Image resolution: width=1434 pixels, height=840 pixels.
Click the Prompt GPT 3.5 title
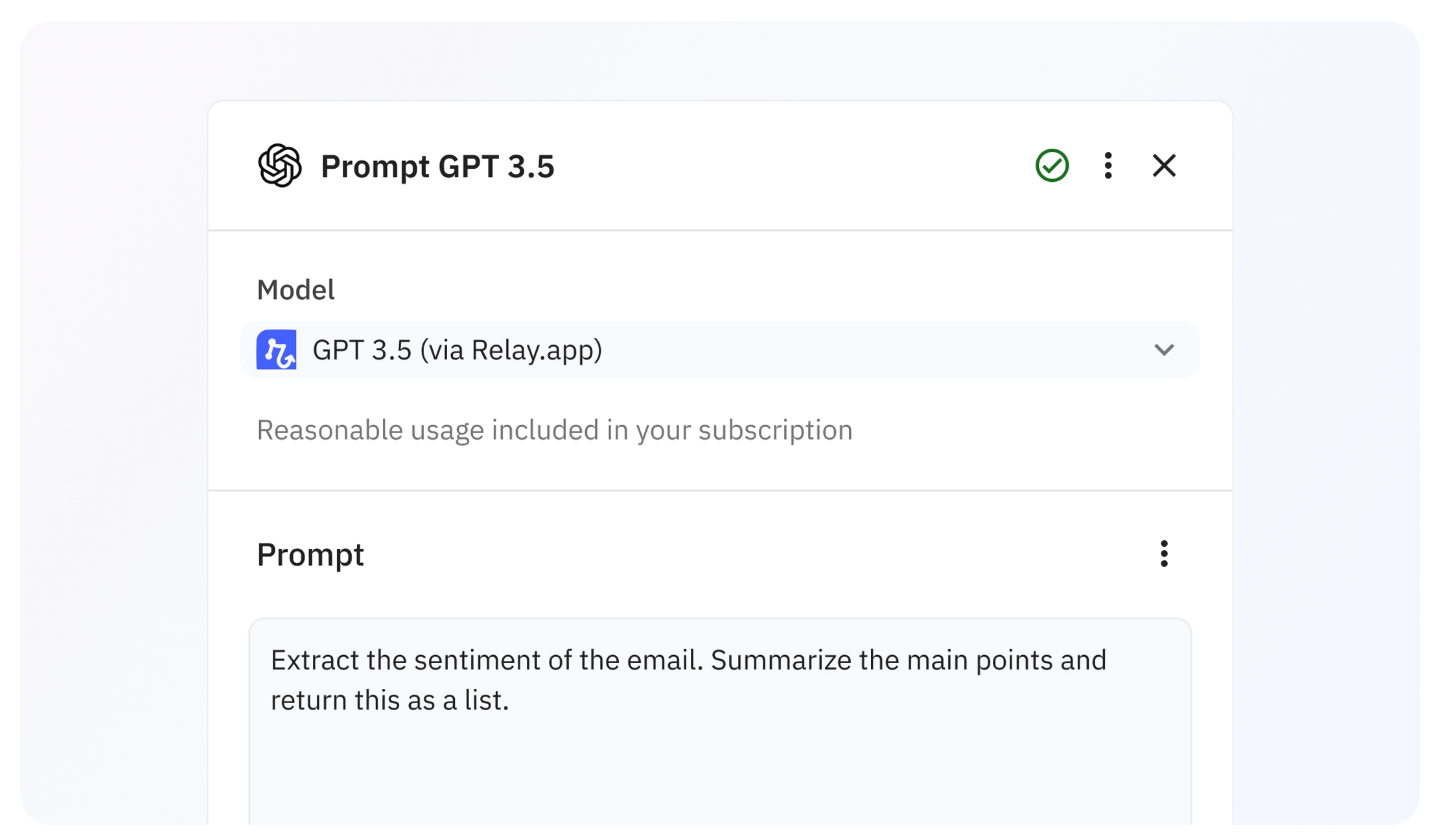pos(437,166)
